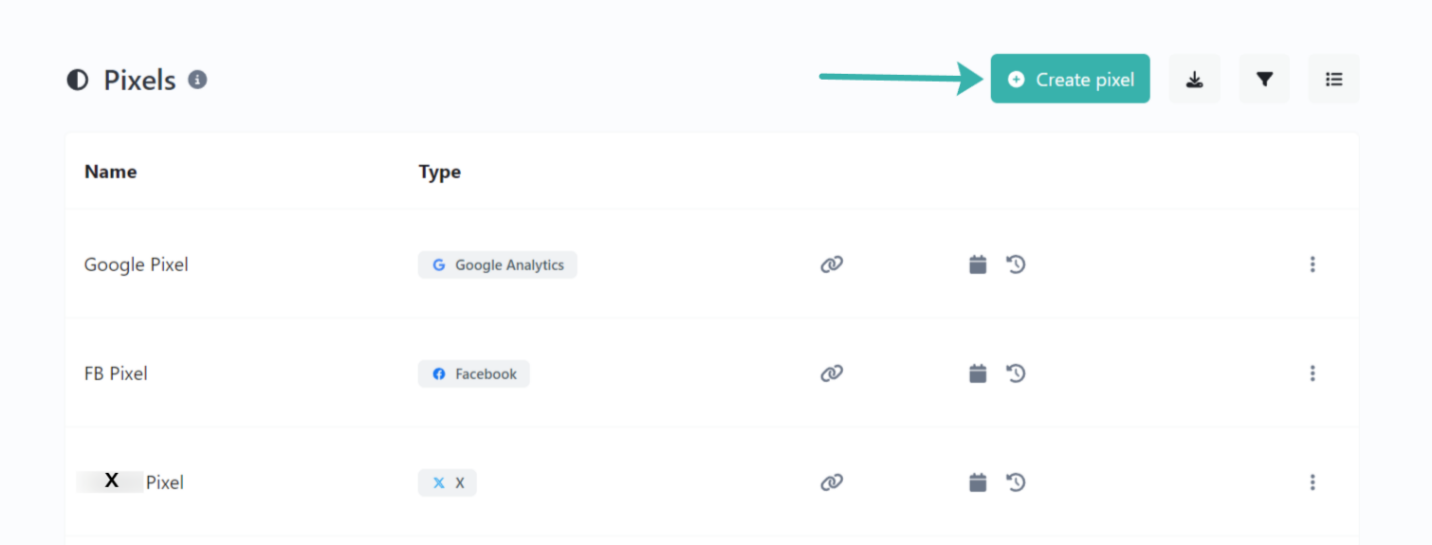Click the Google Analytics type badge
The height and width of the screenshot is (545, 1432).
[x=497, y=265]
